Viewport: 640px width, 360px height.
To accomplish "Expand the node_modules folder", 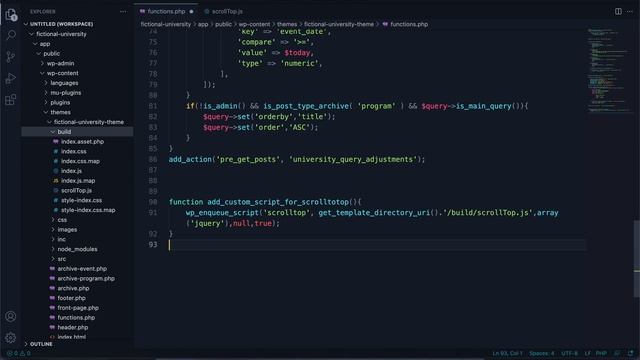I will pos(78,249).
